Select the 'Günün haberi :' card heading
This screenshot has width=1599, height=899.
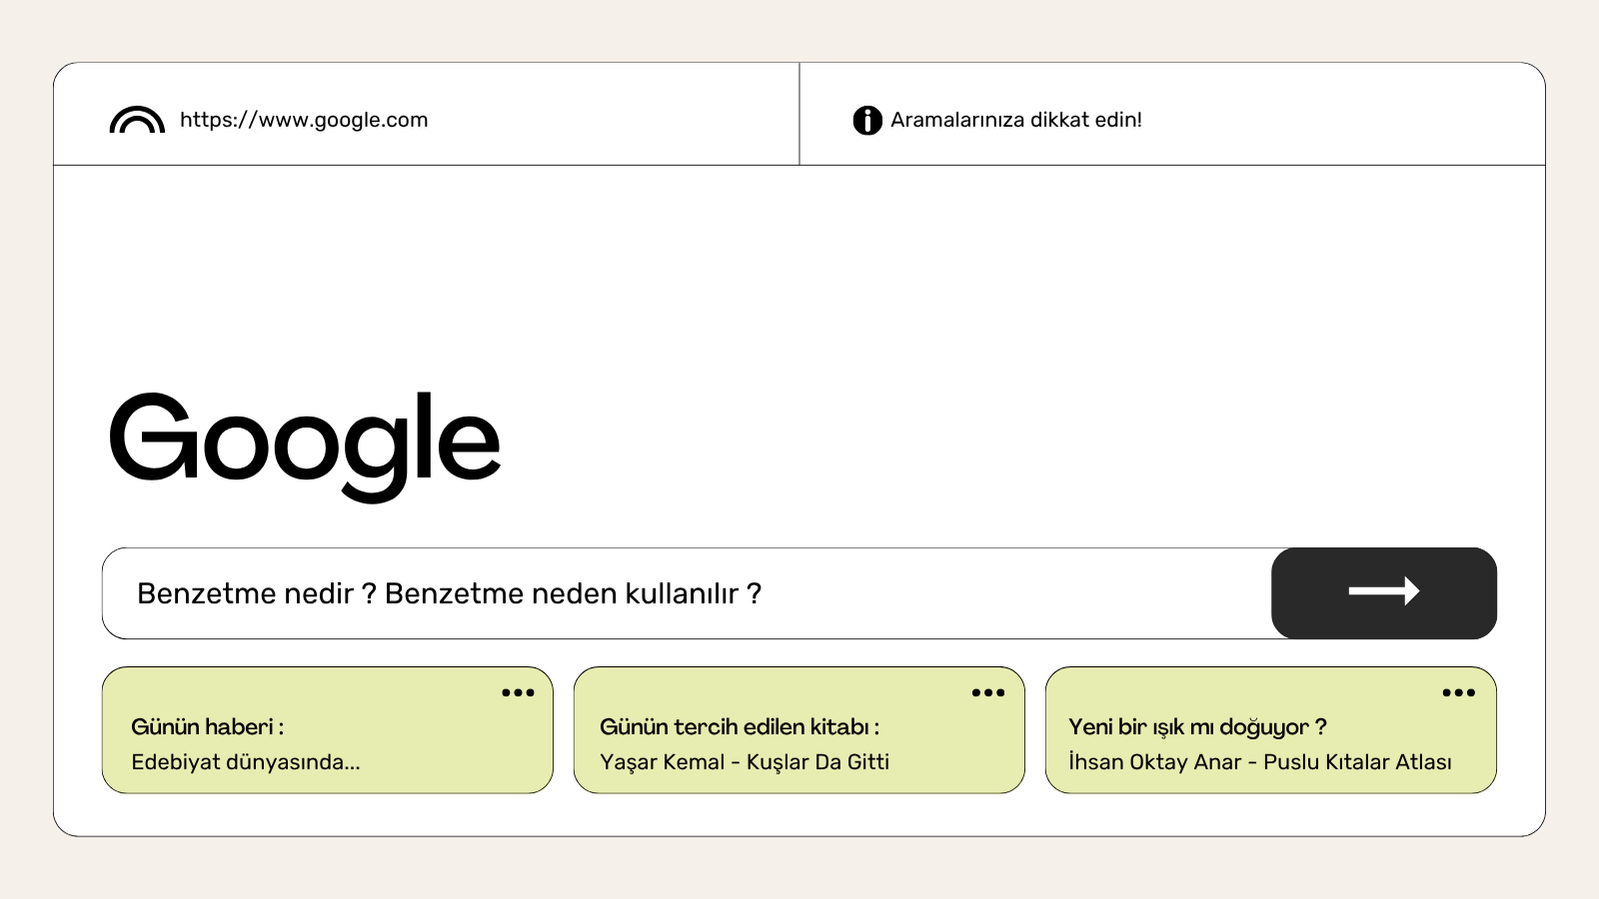pyautogui.click(x=207, y=727)
